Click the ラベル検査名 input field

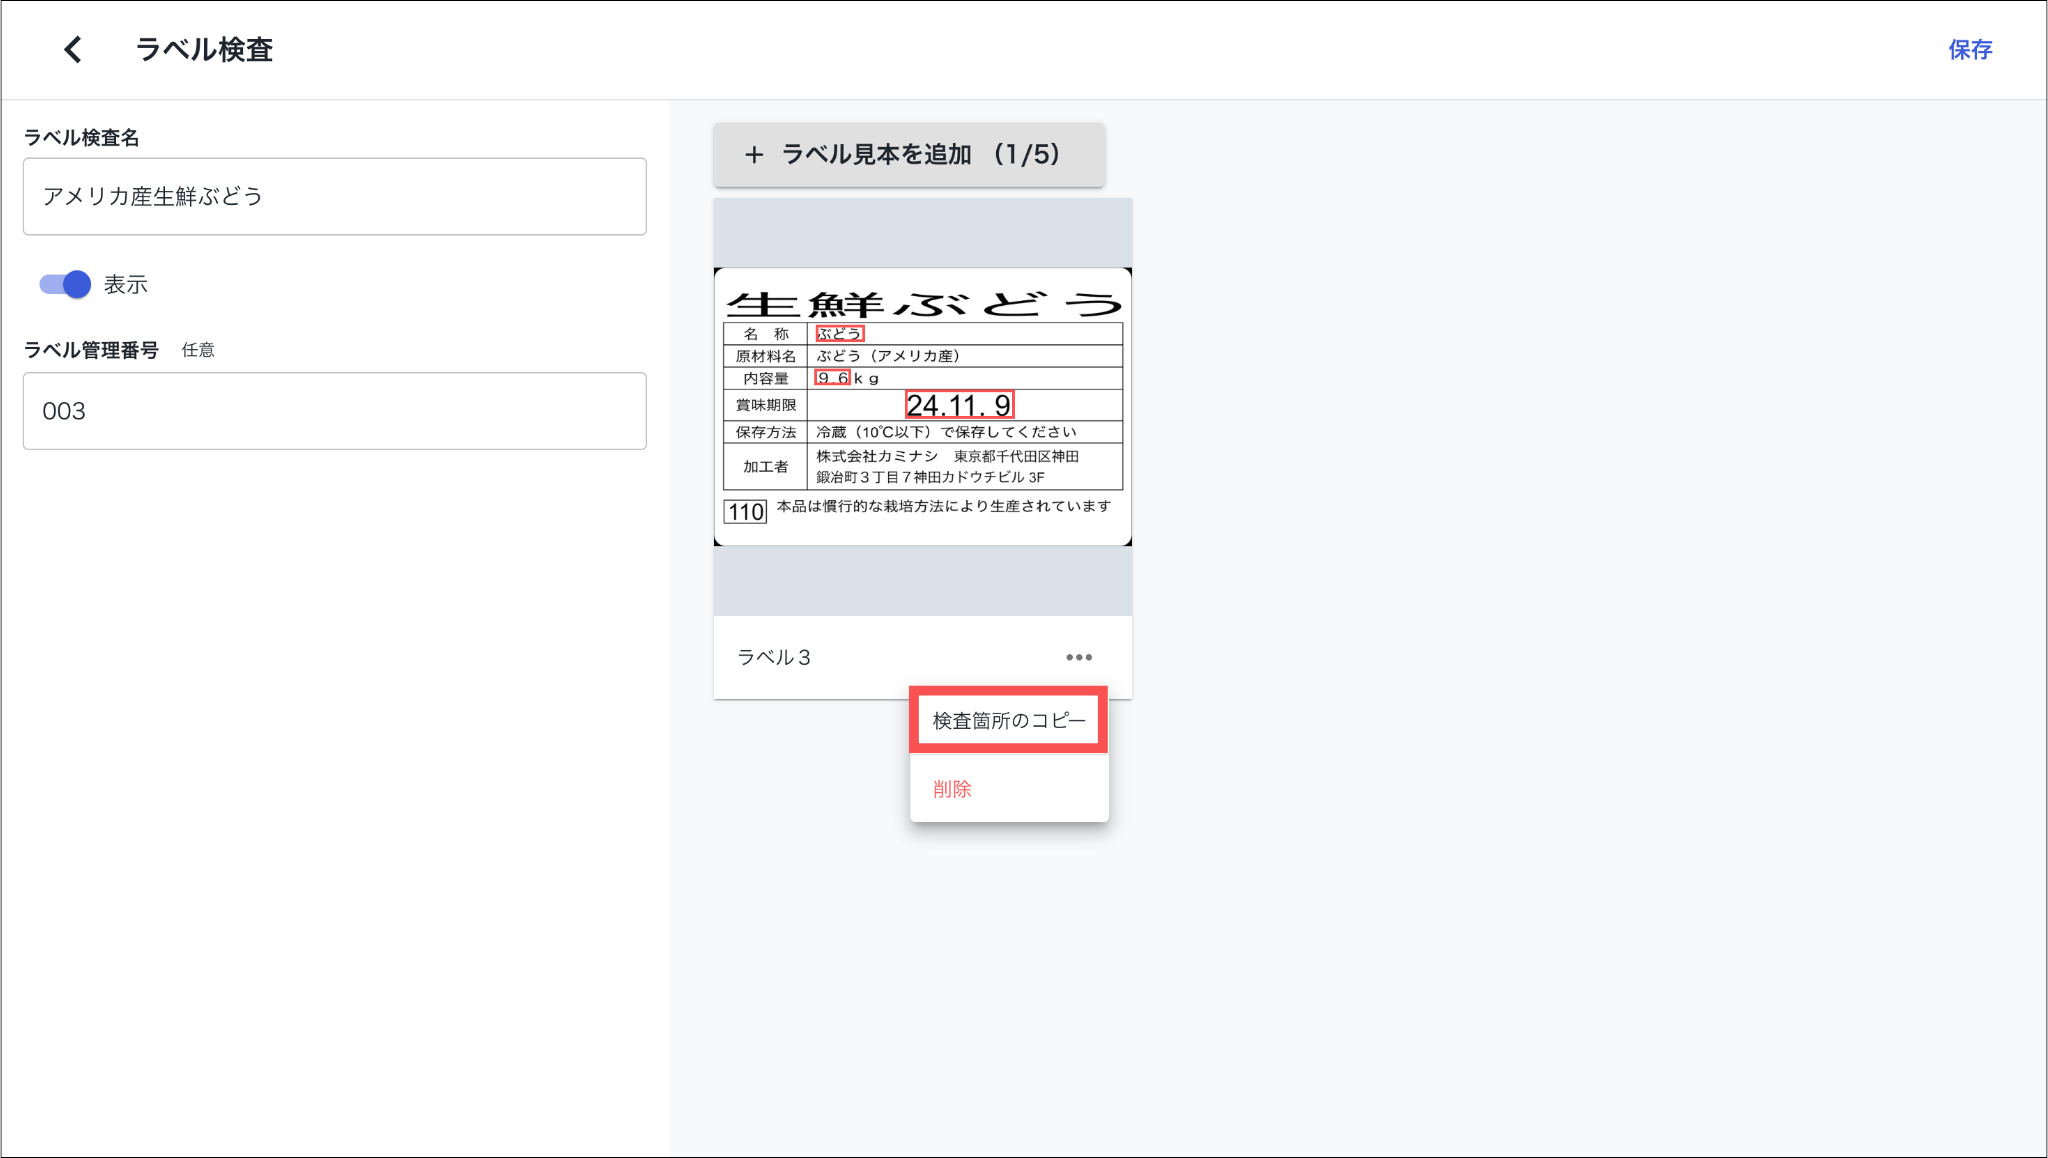pos(334,197)
